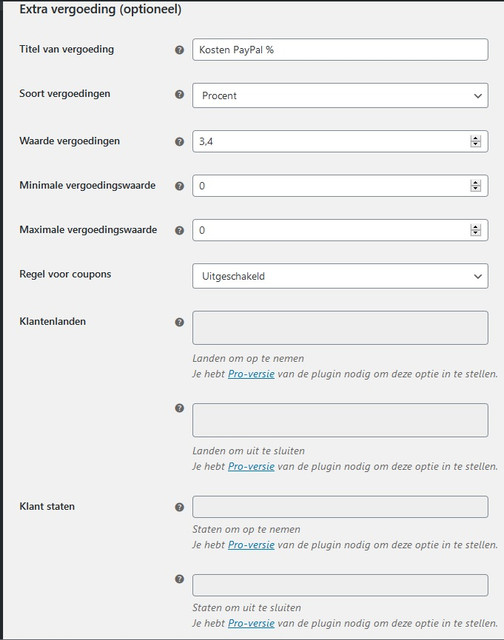Click stepper arrows of Waarde vergoedingen field

(475, 141)
